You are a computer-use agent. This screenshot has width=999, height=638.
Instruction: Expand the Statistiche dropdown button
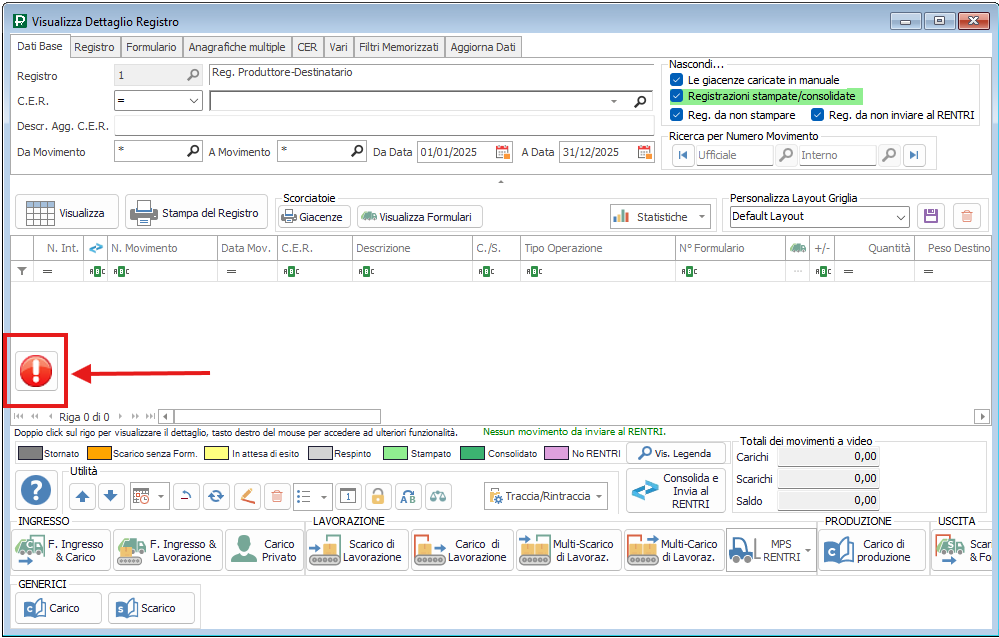point(703,216)
